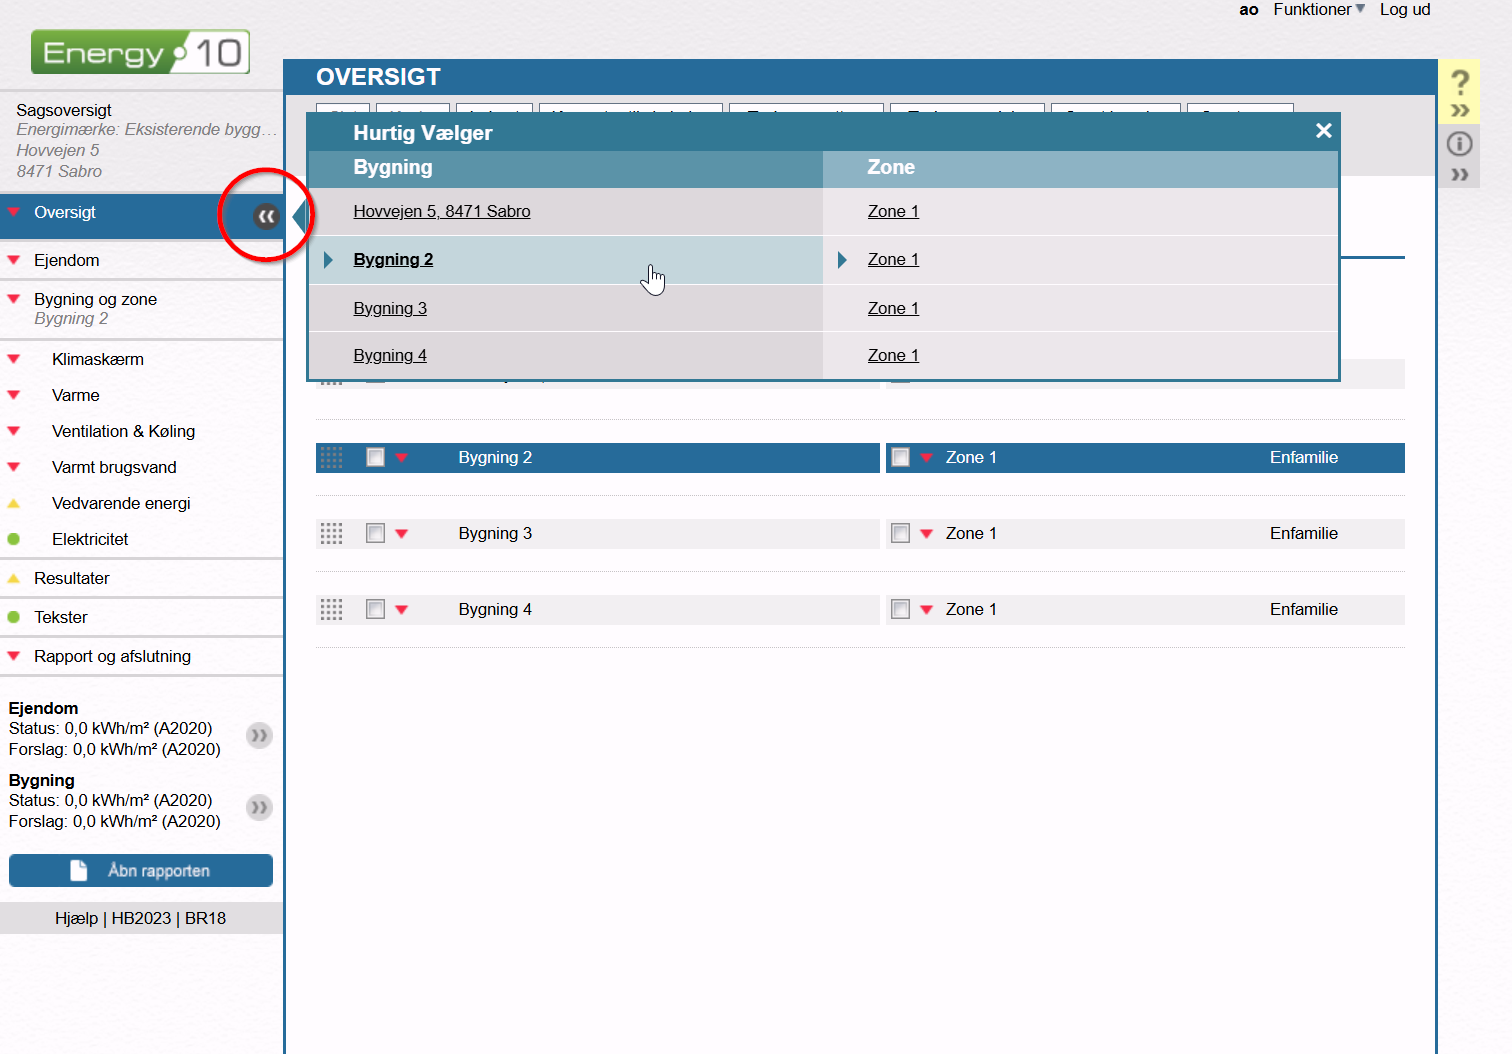
Task: Click the grid handle icon for Bygning 4
Action: tap(331, 609)
